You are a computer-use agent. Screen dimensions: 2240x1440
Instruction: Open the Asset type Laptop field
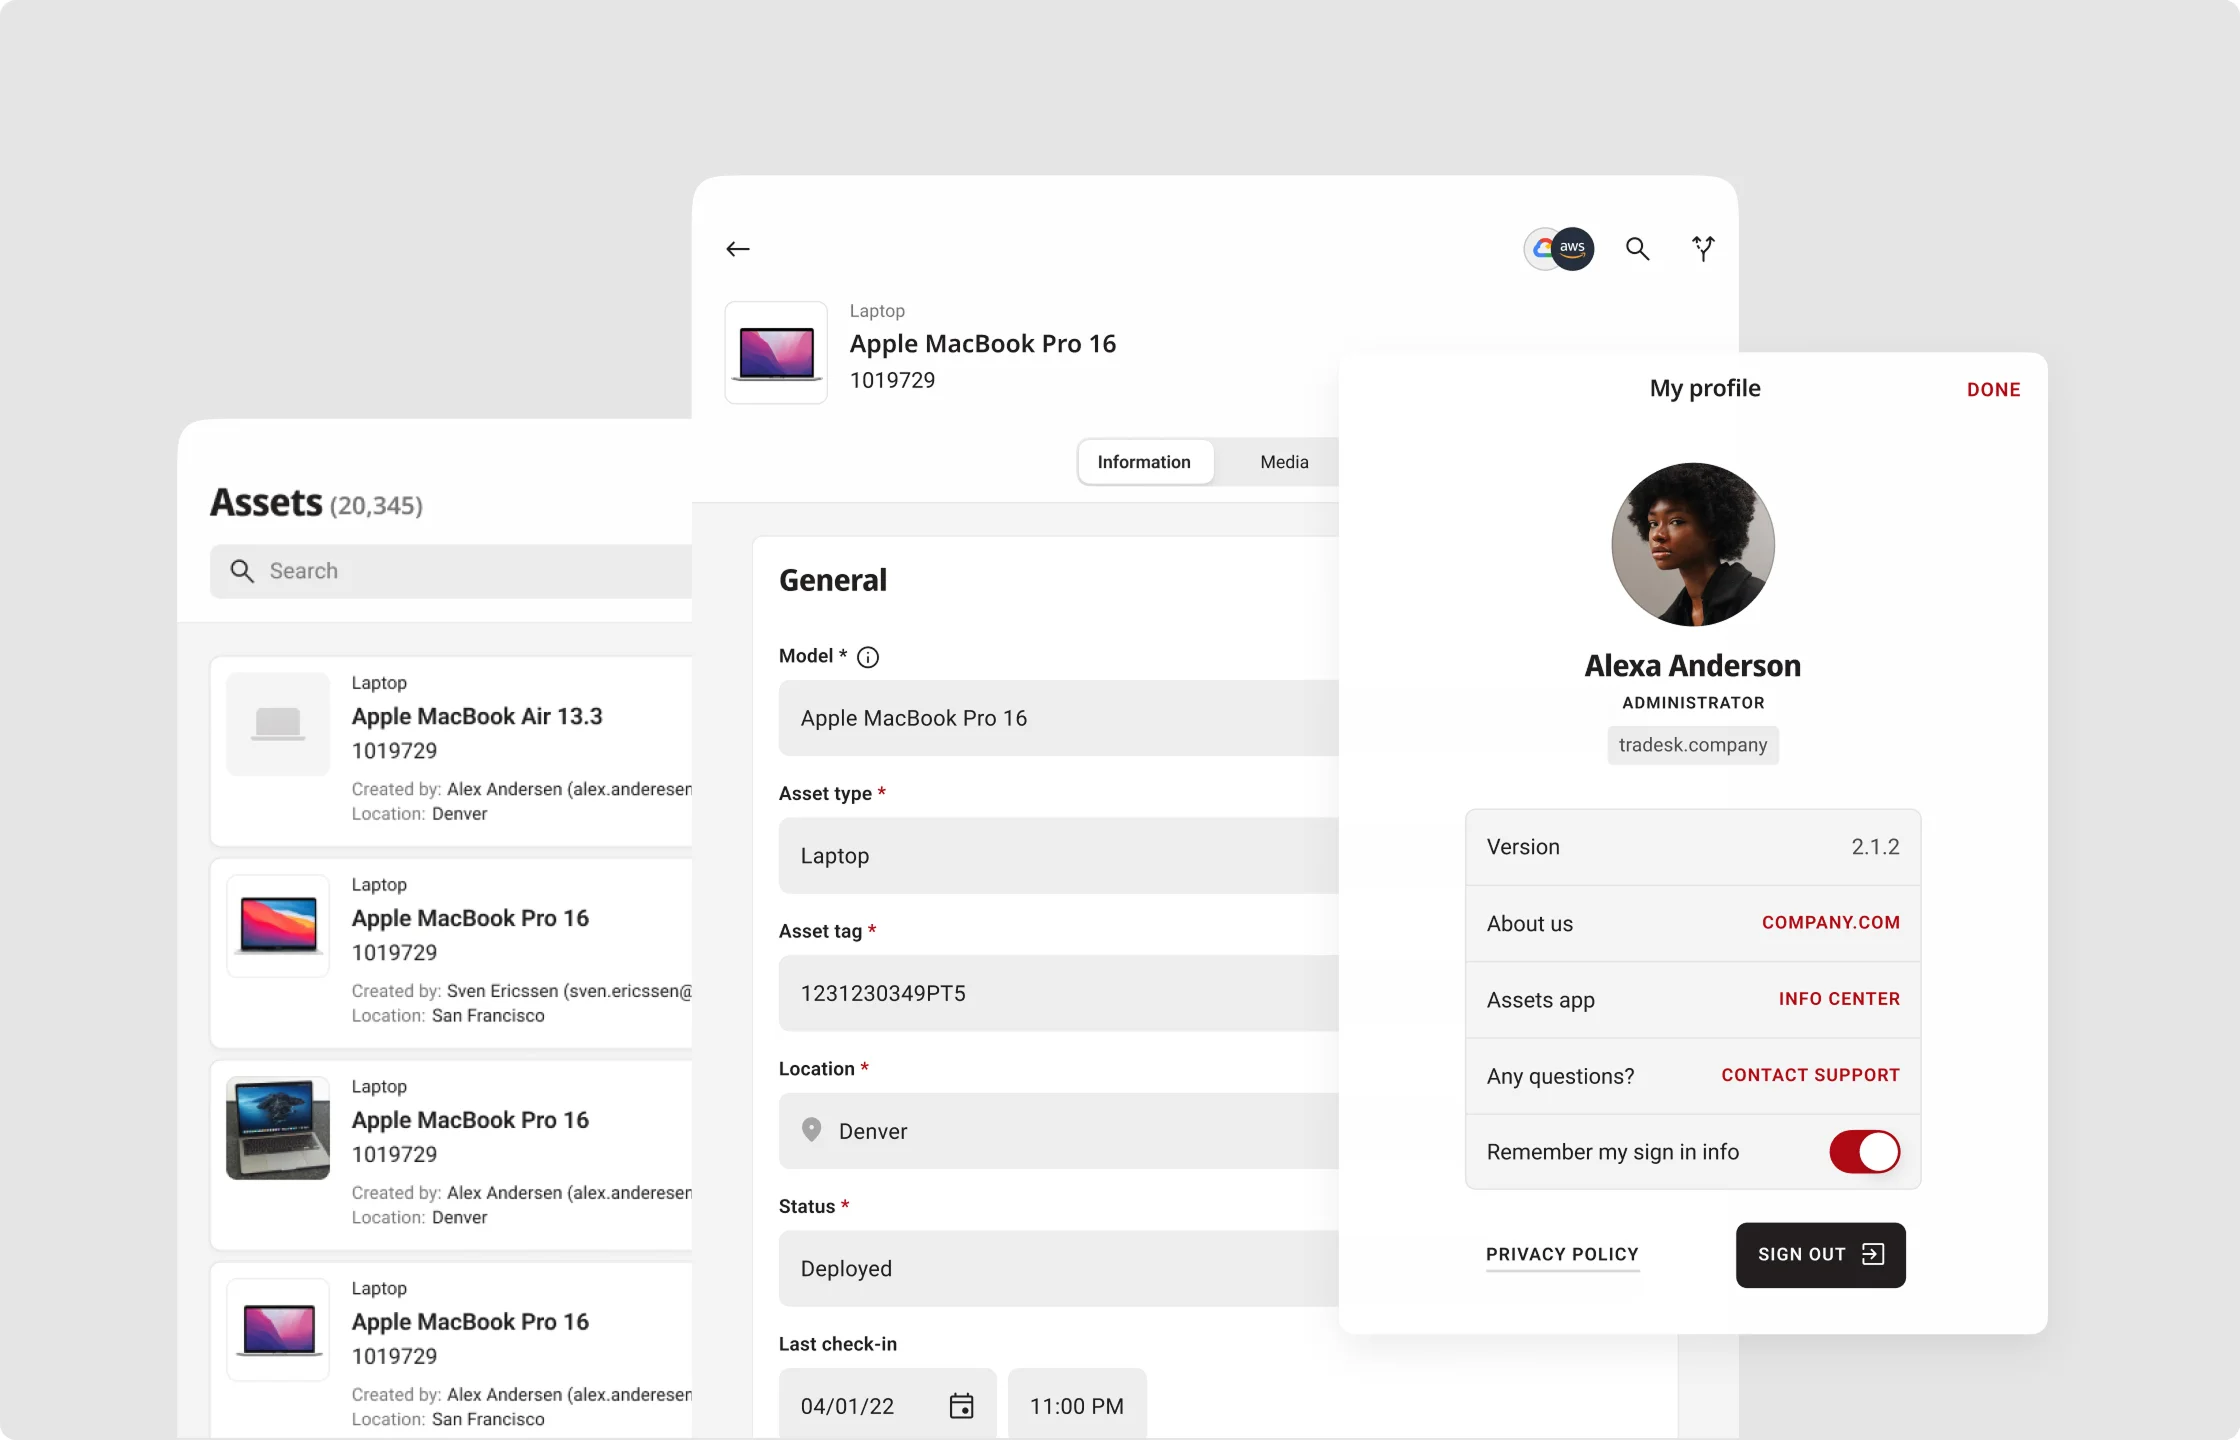coord(1058,856)
